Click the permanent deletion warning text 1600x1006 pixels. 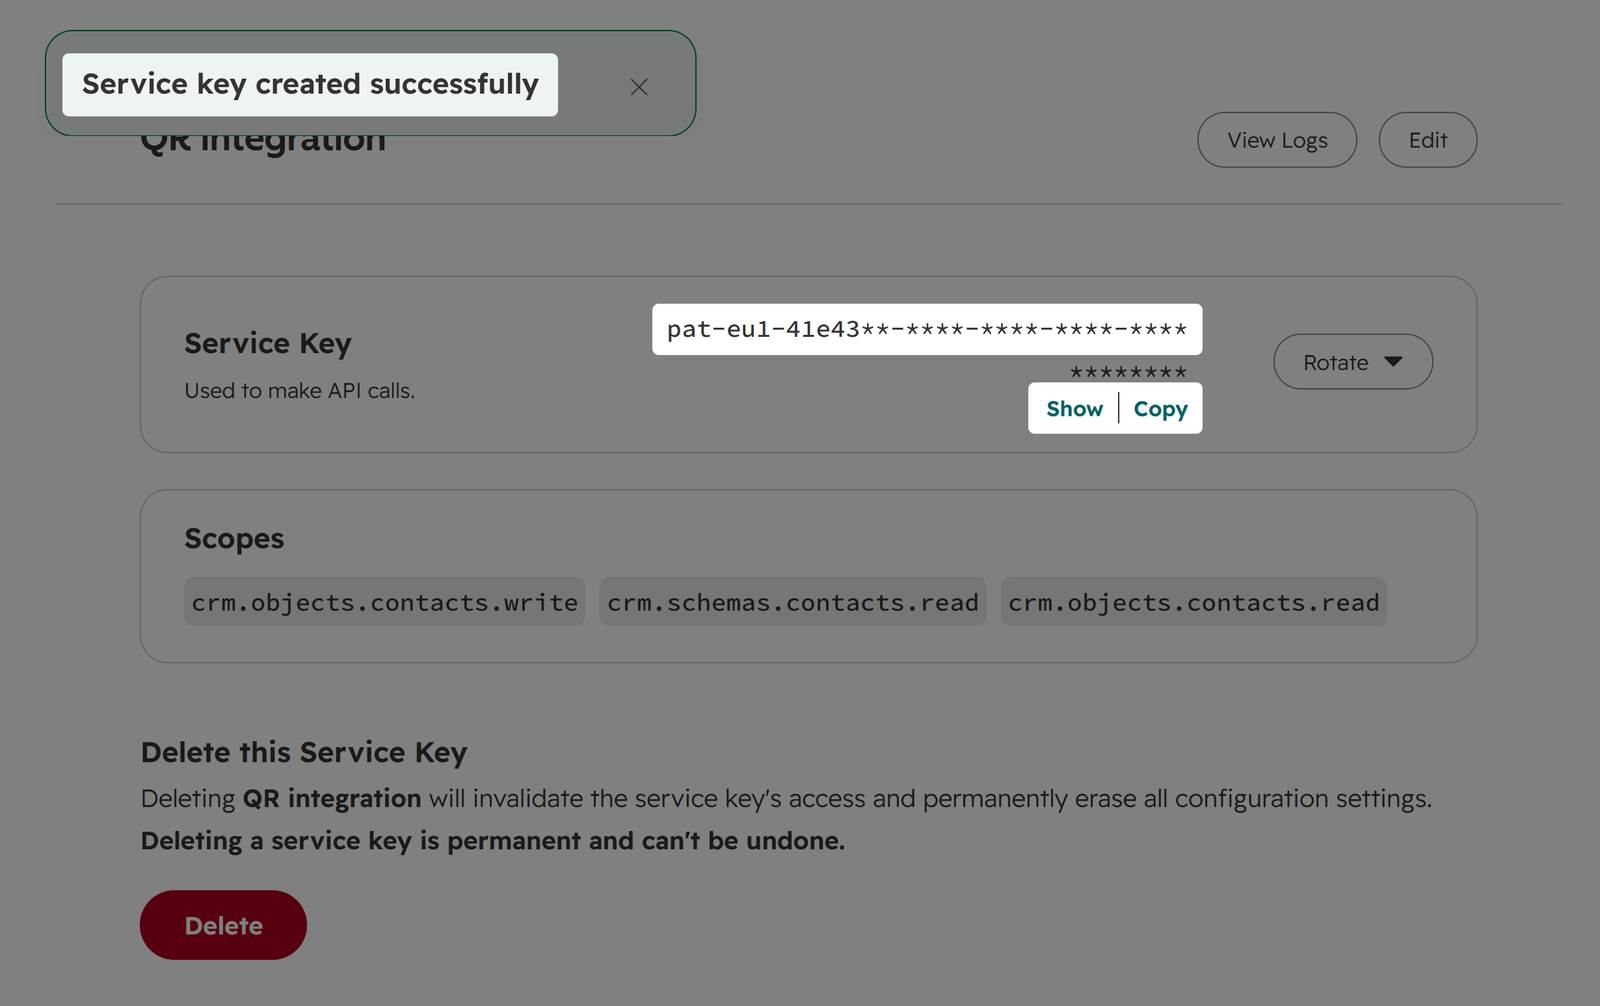click(493, 841)
